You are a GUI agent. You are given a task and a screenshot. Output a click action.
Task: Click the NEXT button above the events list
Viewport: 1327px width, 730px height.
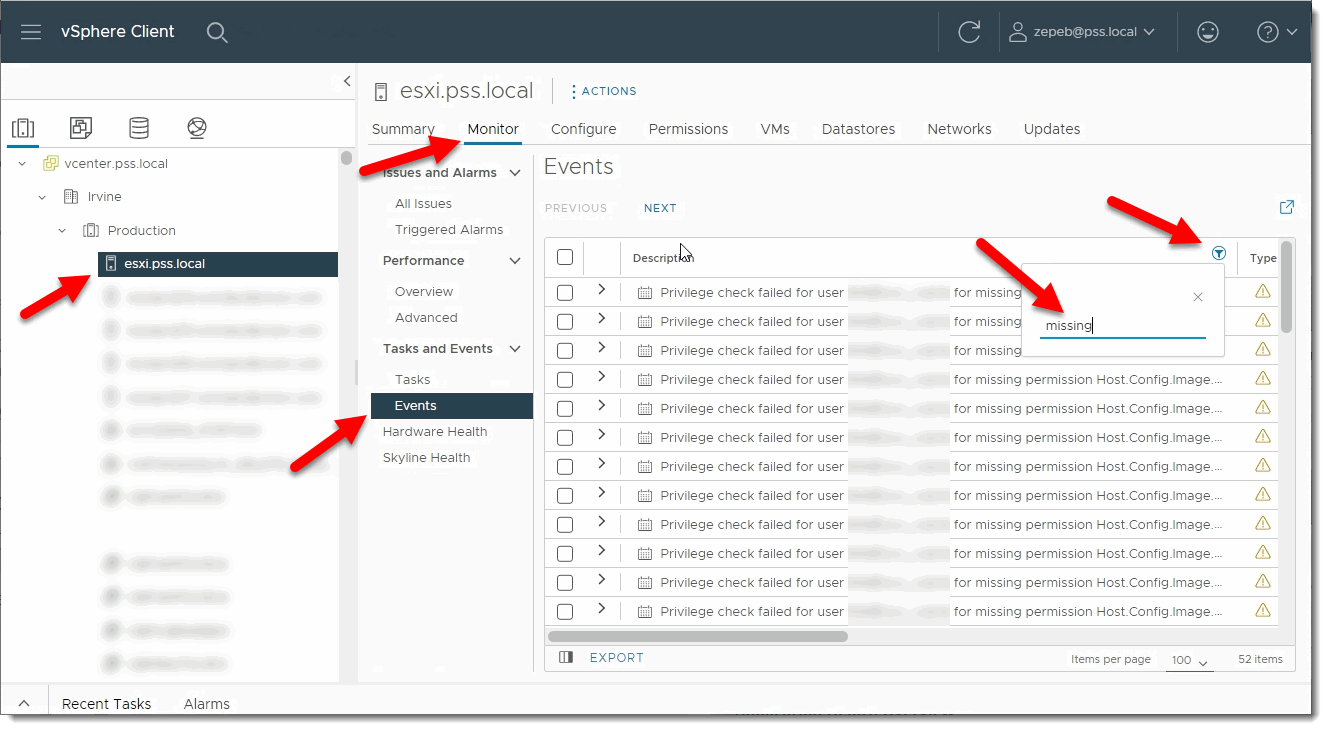pos(660,208)
